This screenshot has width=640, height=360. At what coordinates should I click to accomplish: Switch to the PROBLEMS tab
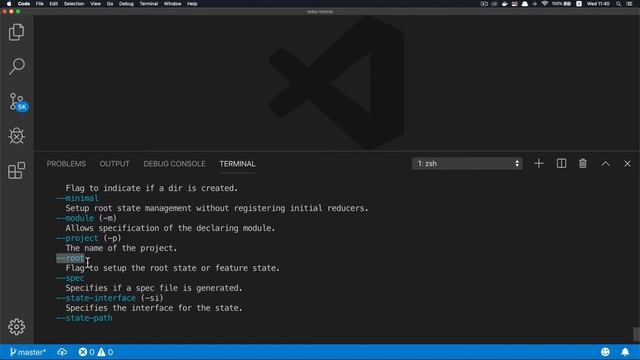pyautogui.click(x=66, y=164)
